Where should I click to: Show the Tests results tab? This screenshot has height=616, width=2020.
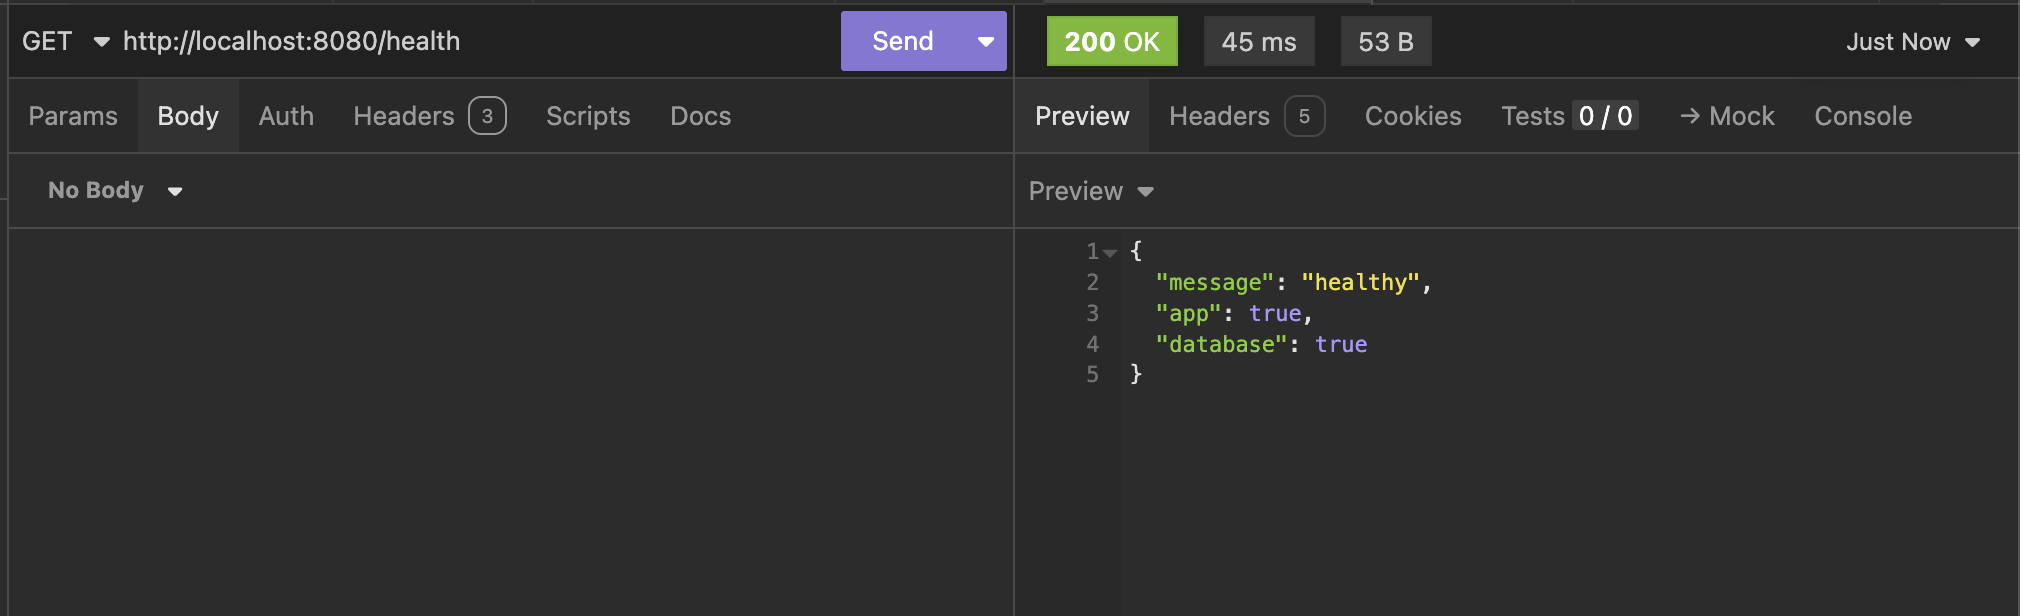click(x=1567, y=116)
